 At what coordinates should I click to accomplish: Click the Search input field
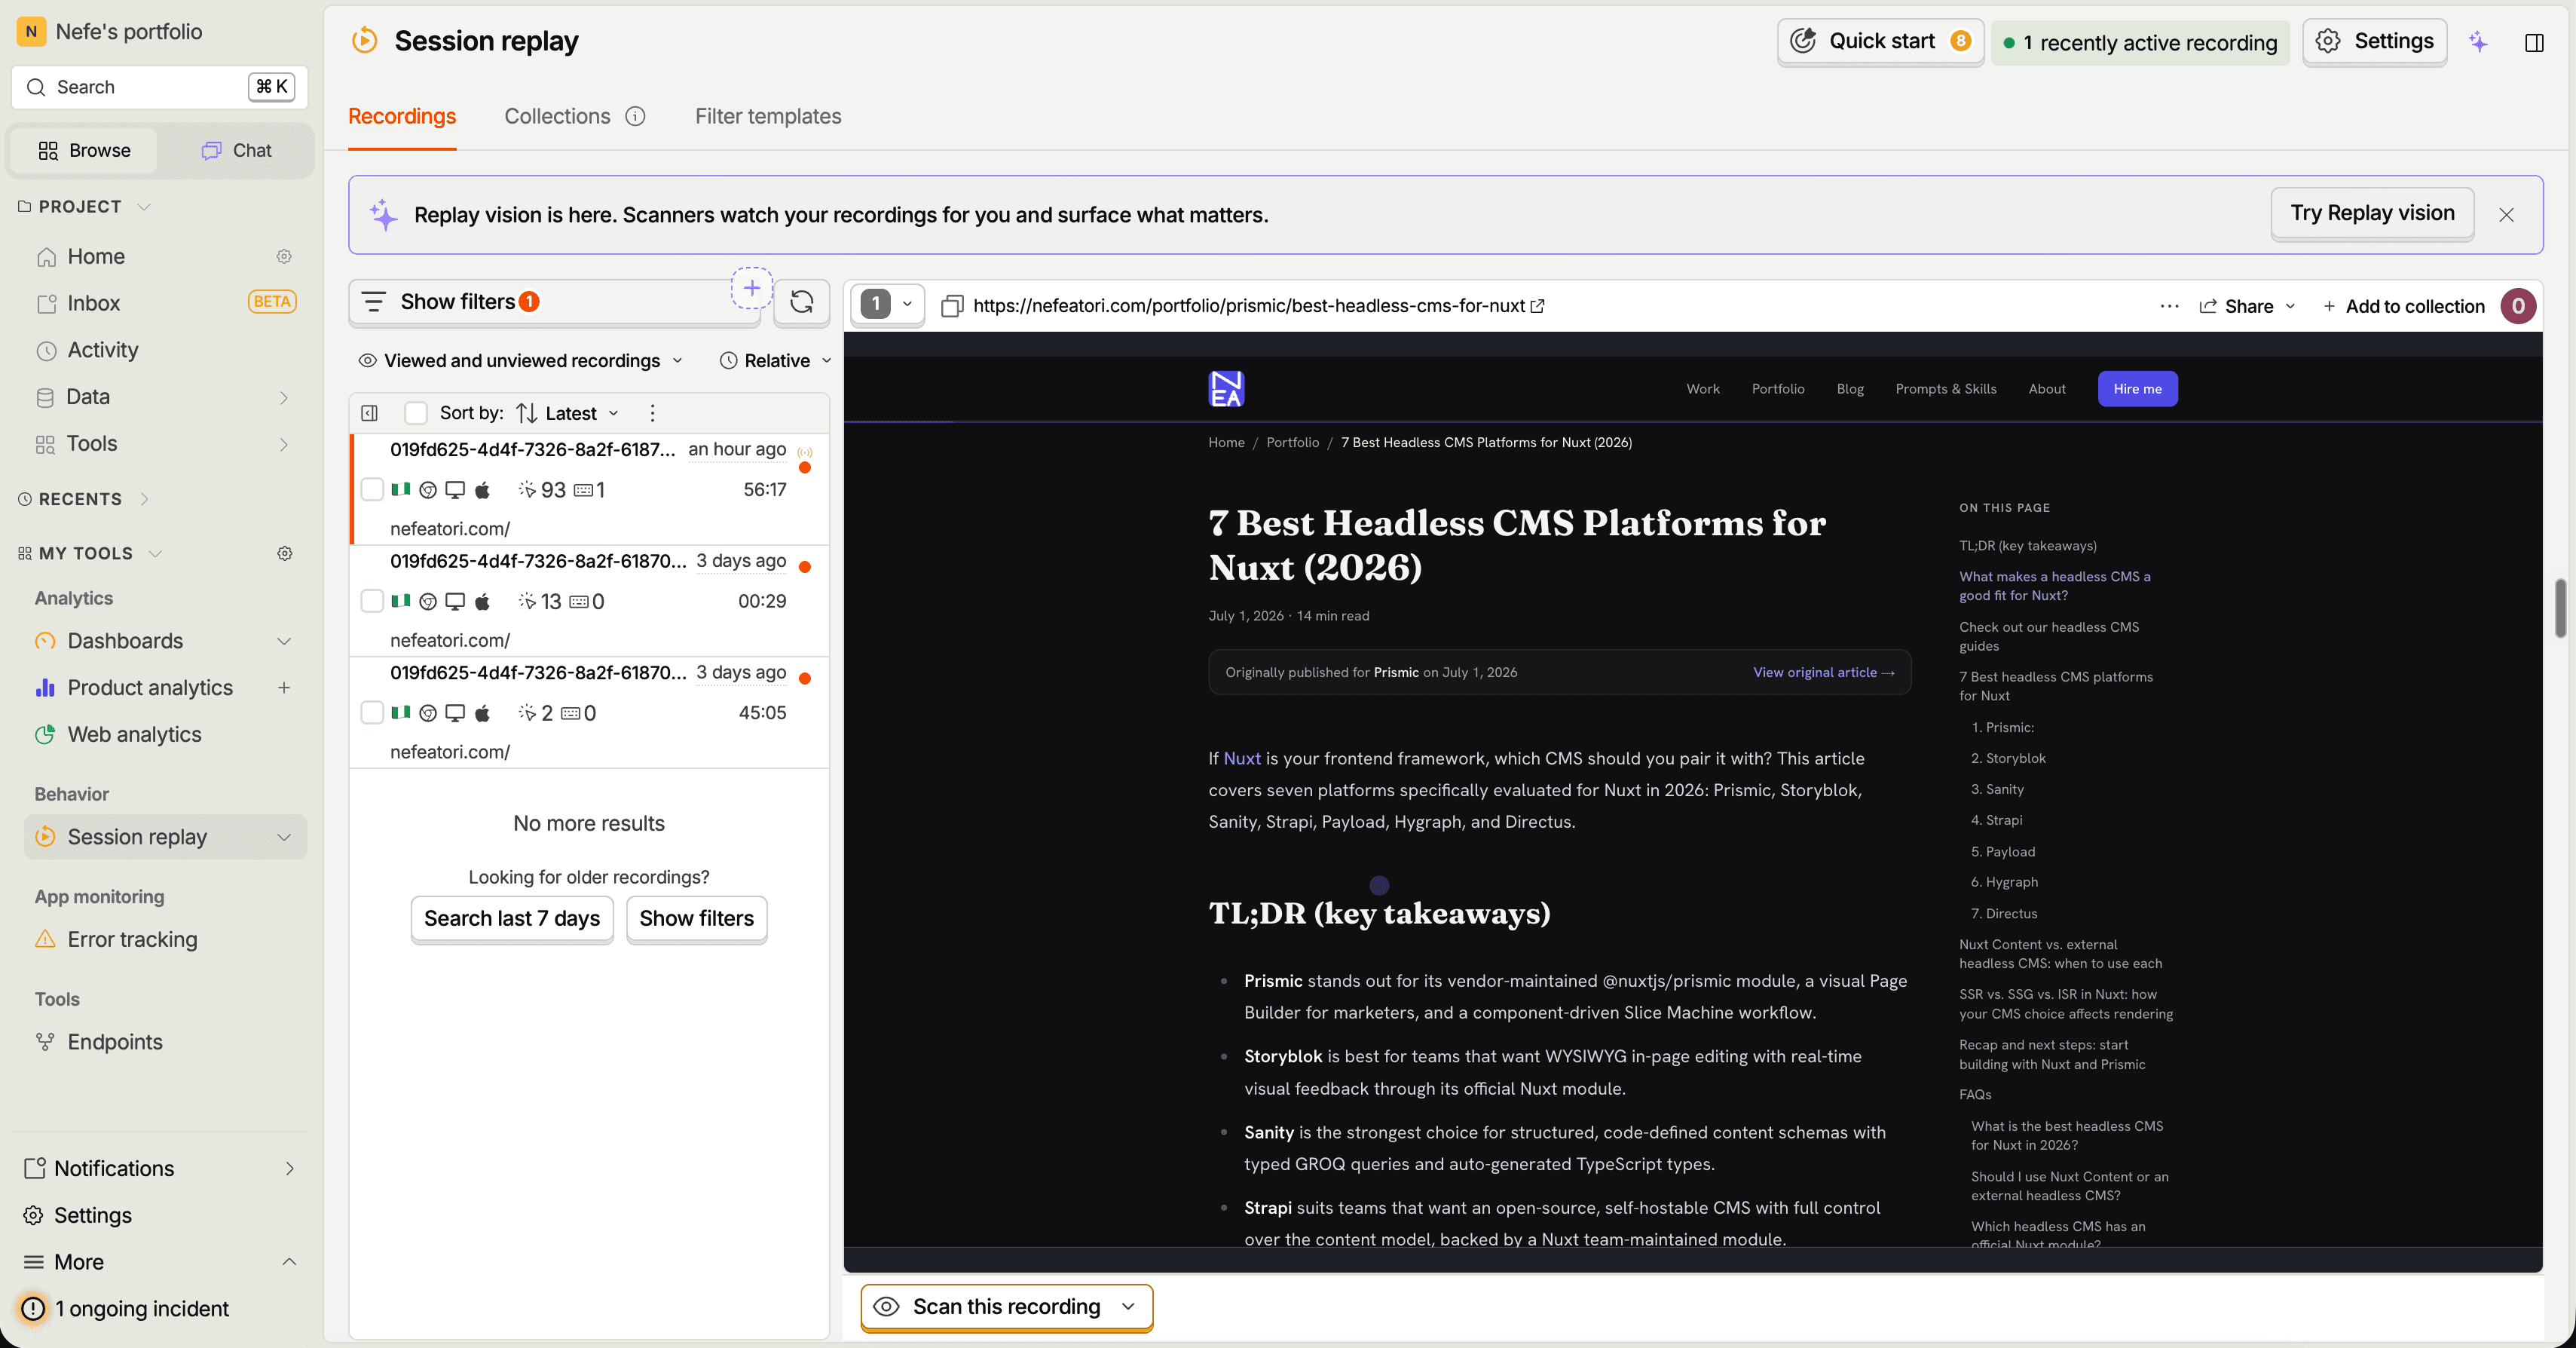click(x=160, y=87)
